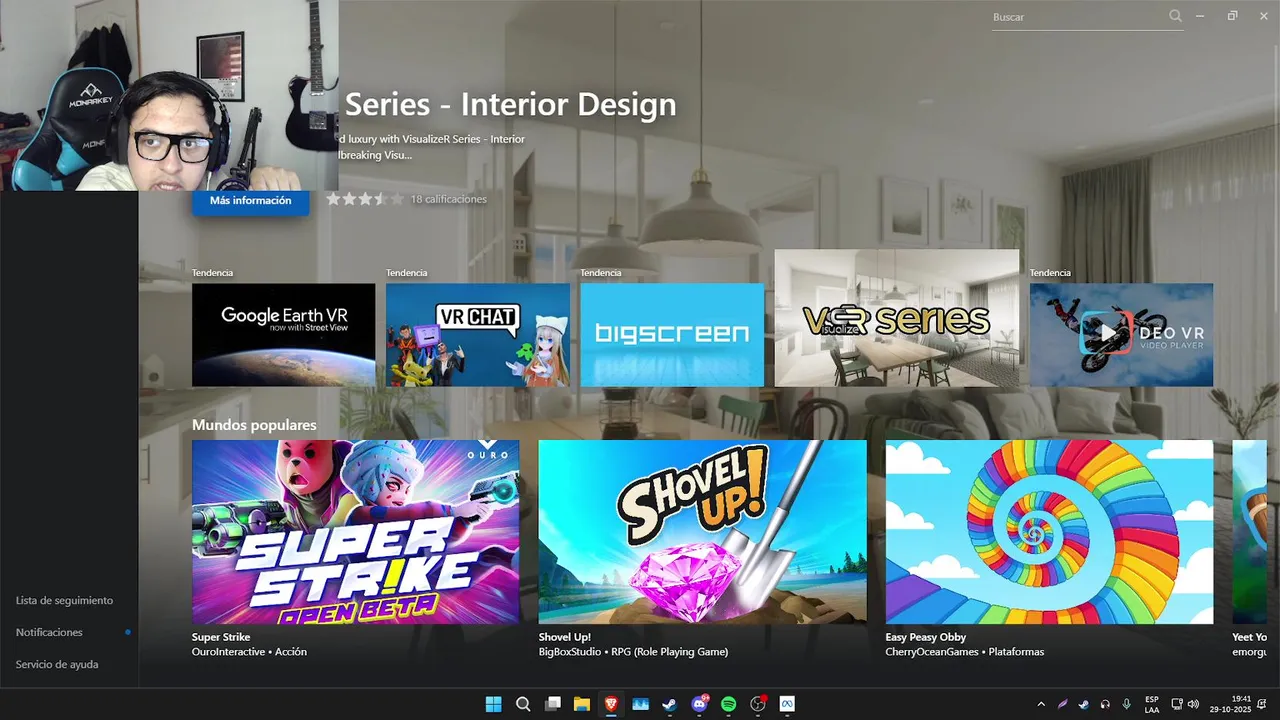
Task: Click the Más información button
Action: pyautogui.click(x=250, y=201)
